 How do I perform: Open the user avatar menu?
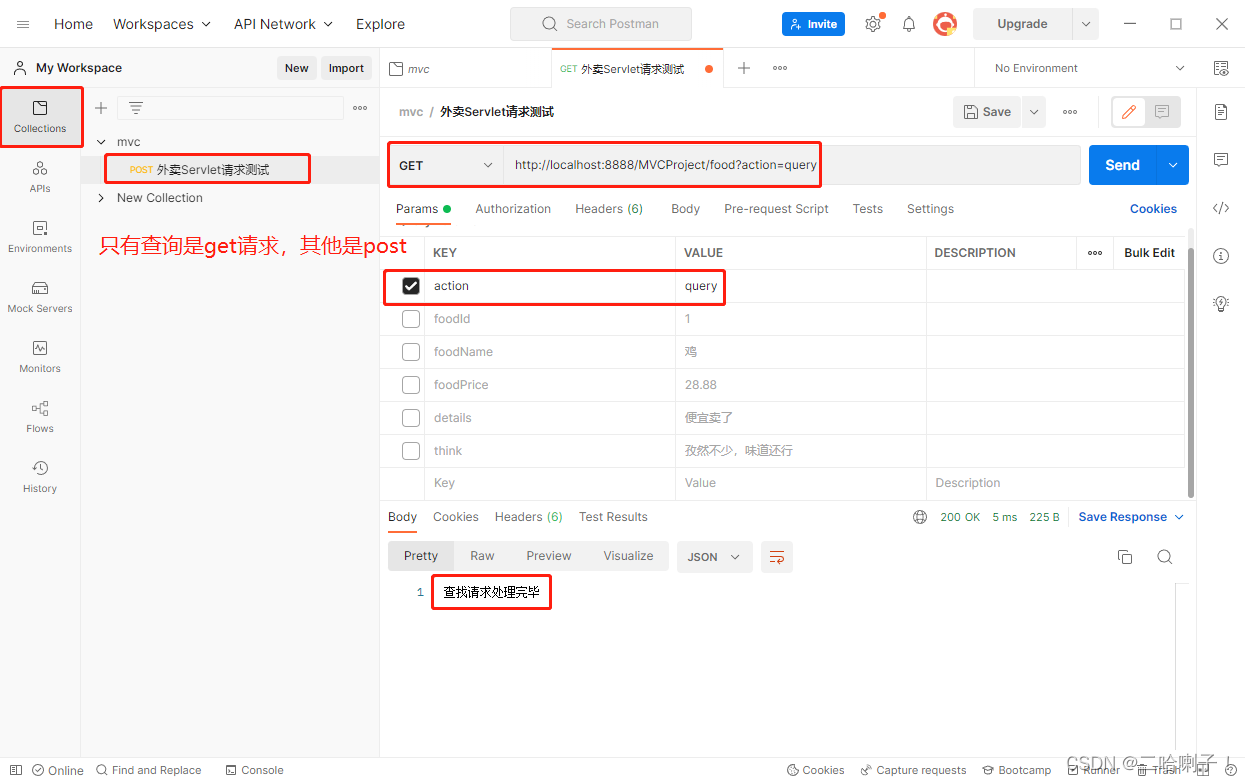click(x=945, y=24)
